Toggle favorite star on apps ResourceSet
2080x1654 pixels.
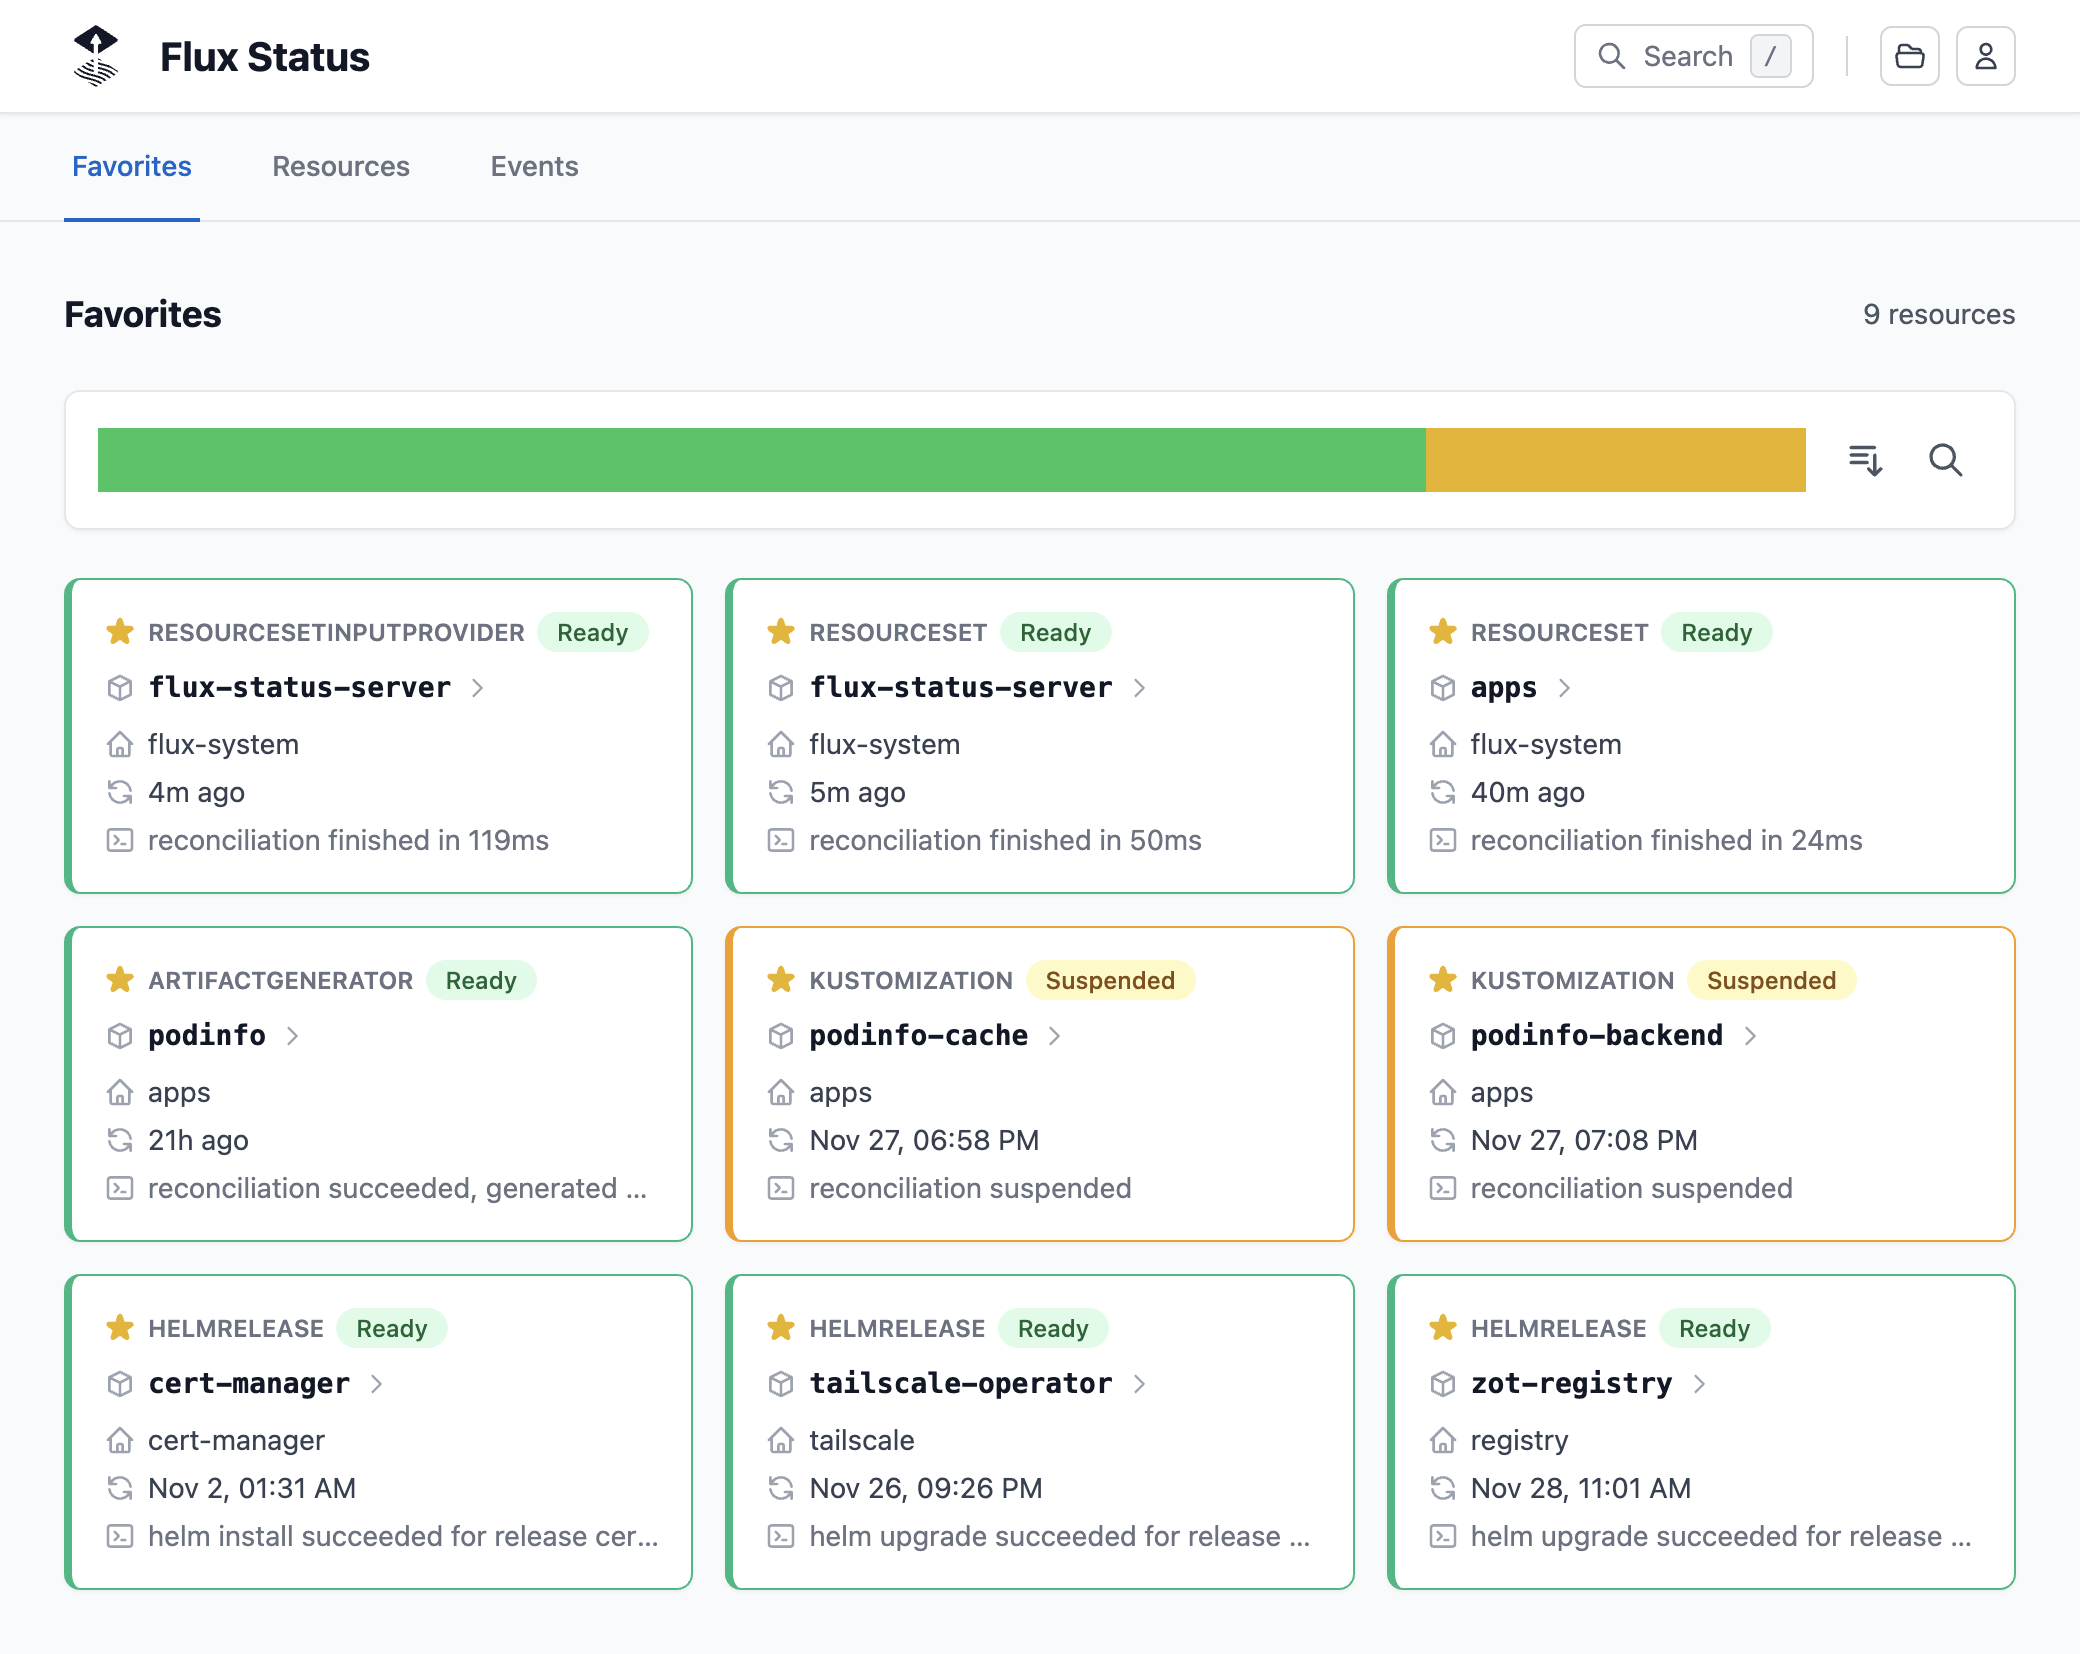click(1442, 632)
